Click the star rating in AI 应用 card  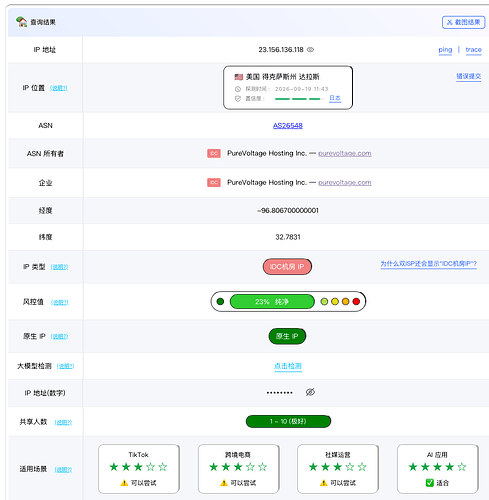tap(437, 467)
